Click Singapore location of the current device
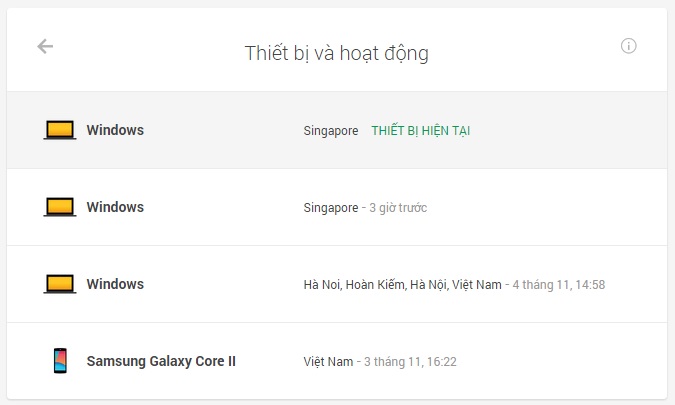The height and width of the screenshot is (405, 675). click(331, 131)
